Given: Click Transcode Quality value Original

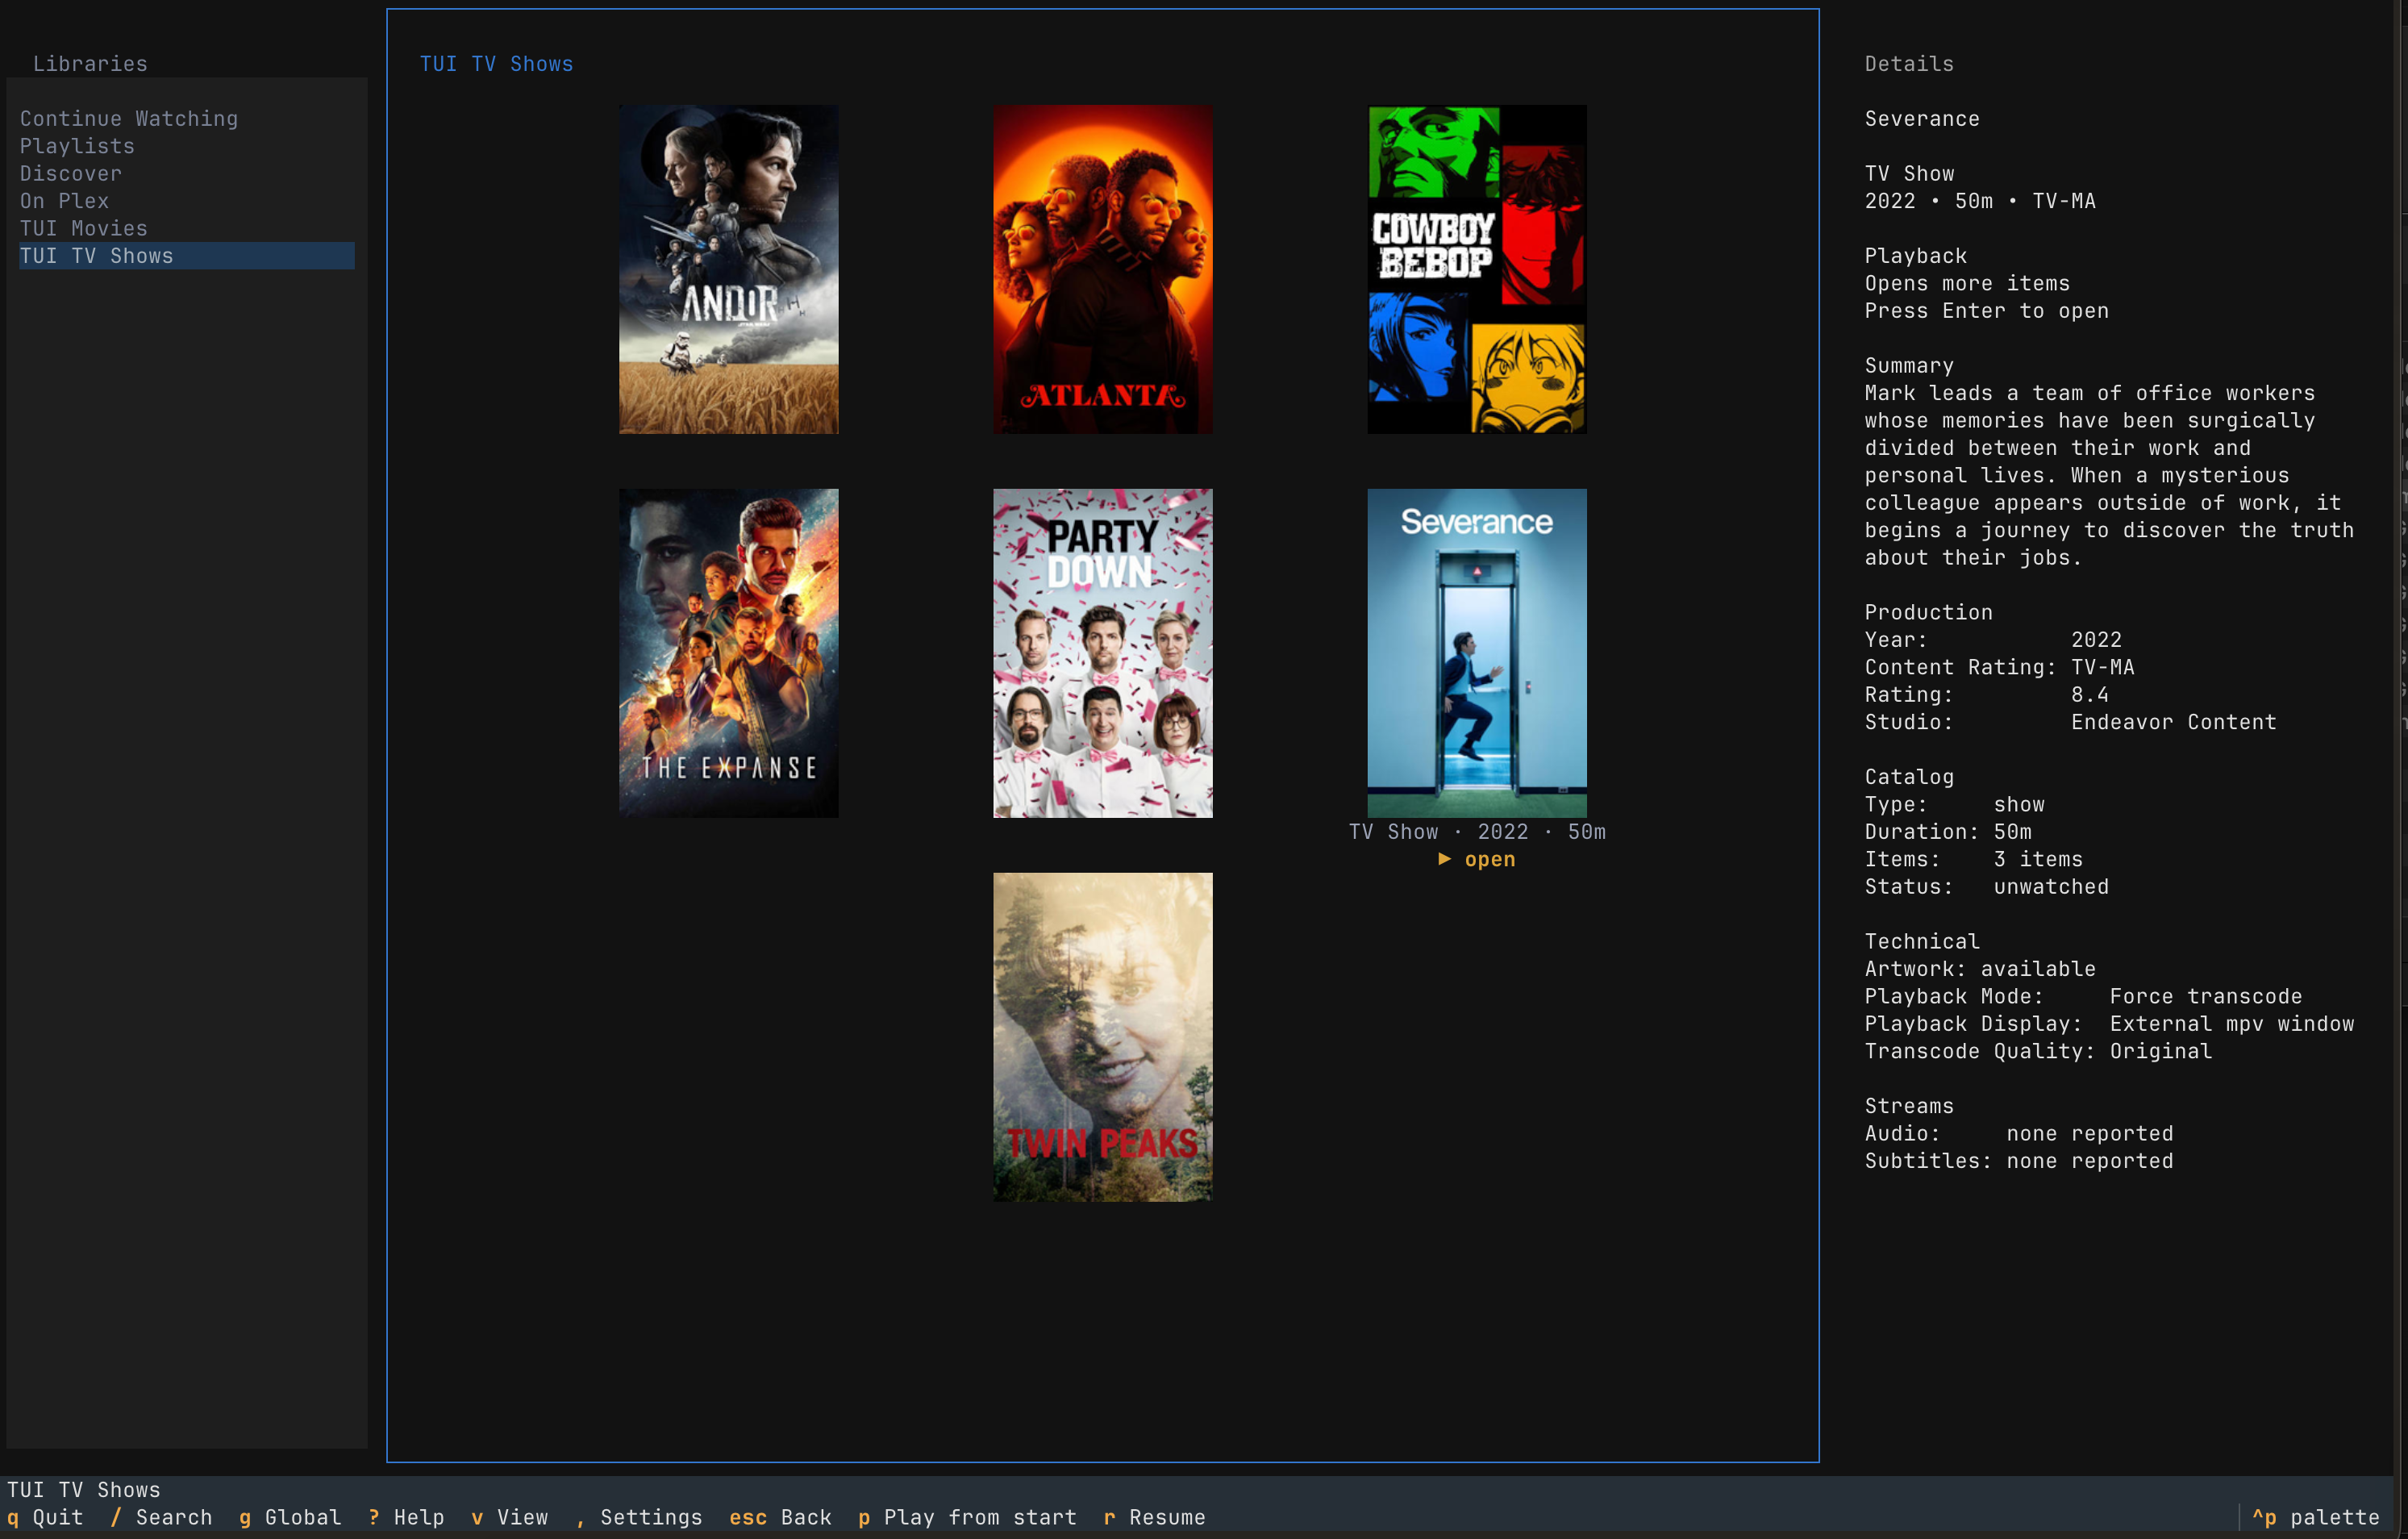Looking at the screenshot, I should (2161, 1051).
